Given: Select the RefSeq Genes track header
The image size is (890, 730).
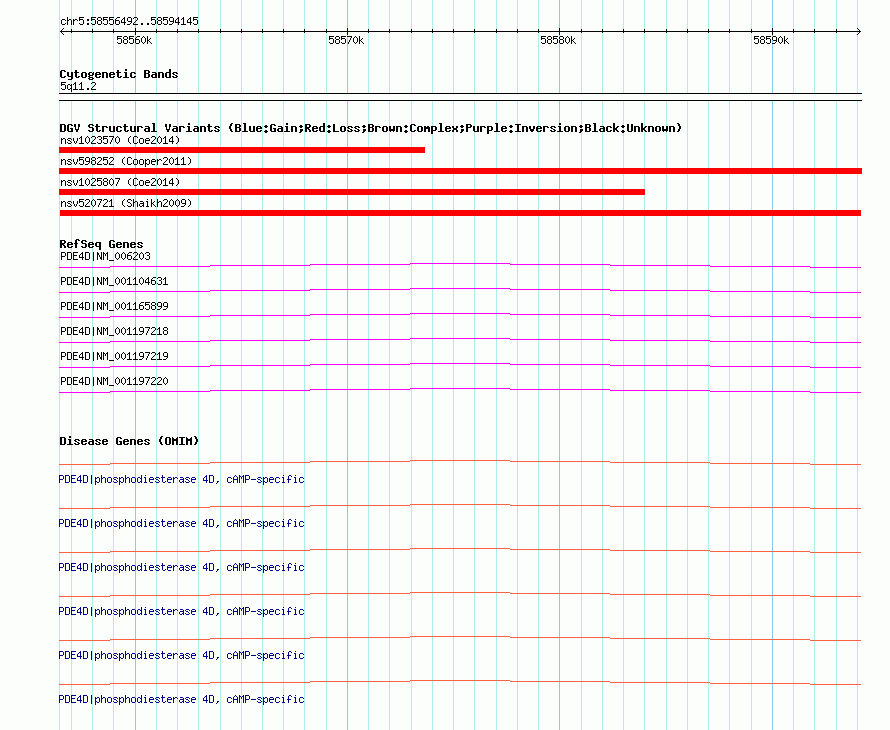Looking at the screenshot, I should click(x=101, y=244).
